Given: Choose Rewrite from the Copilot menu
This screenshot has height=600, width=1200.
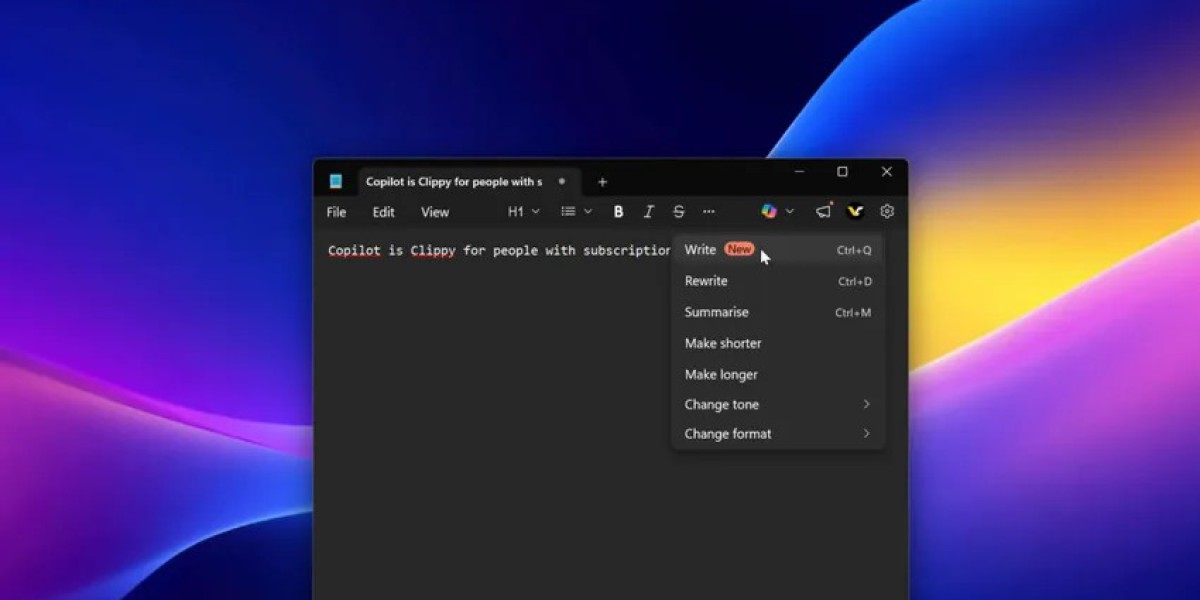Looking at the screenshot, I should 706,281.
